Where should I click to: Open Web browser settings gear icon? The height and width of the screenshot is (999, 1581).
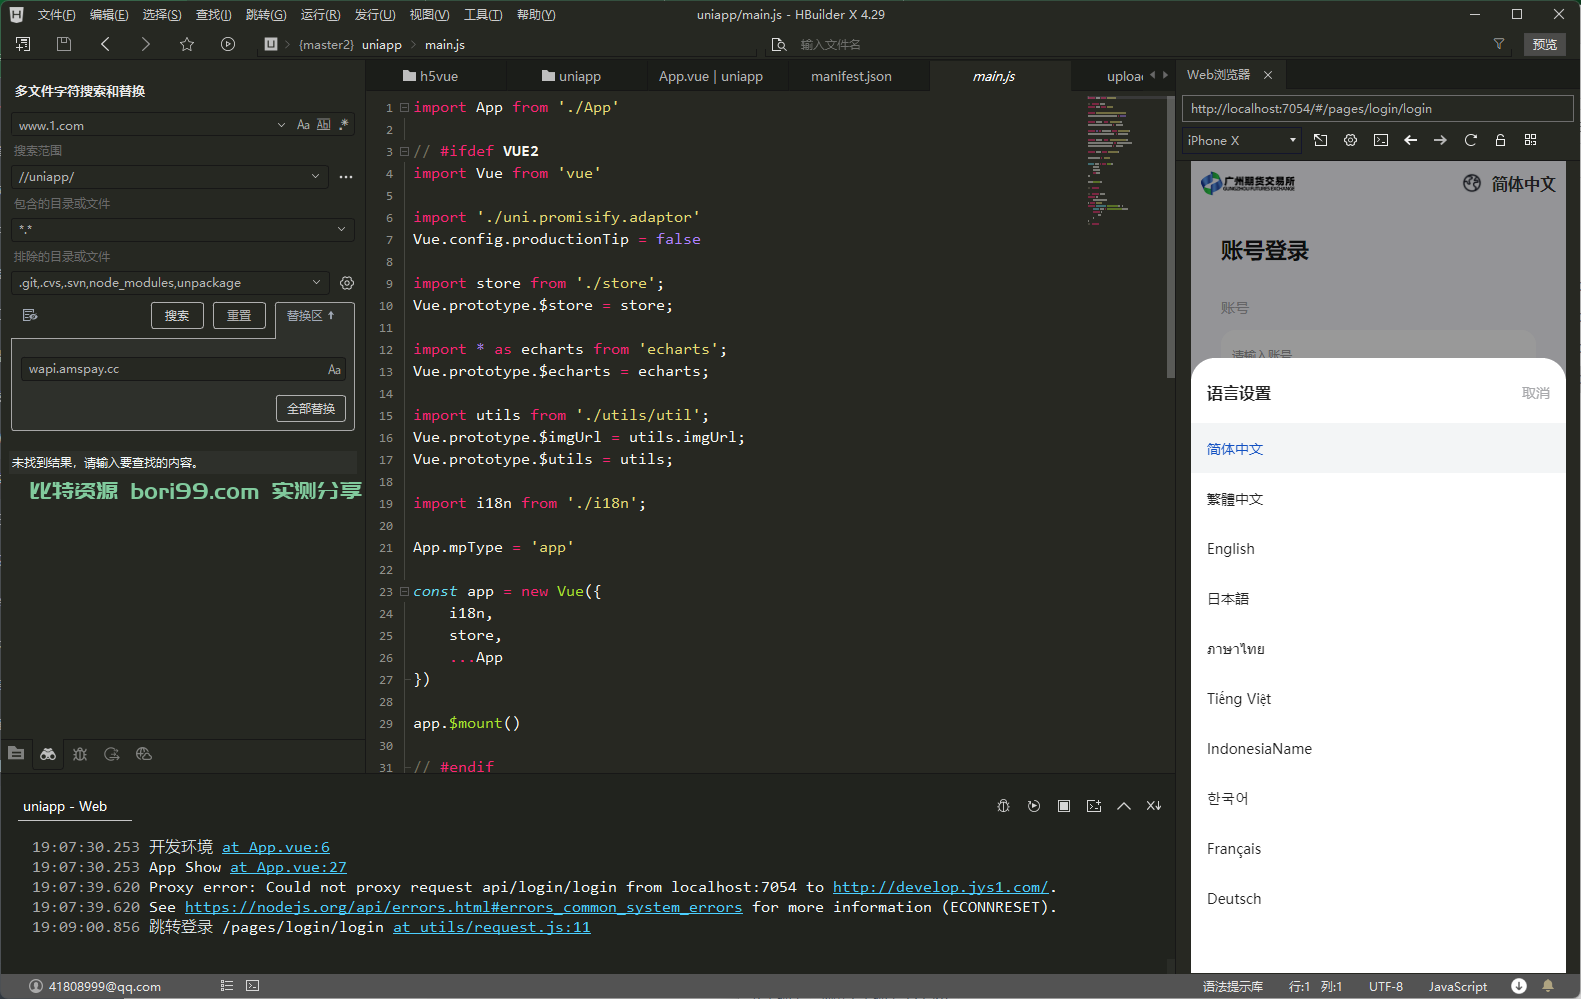pyautogui.click(x=1351, y=140)
